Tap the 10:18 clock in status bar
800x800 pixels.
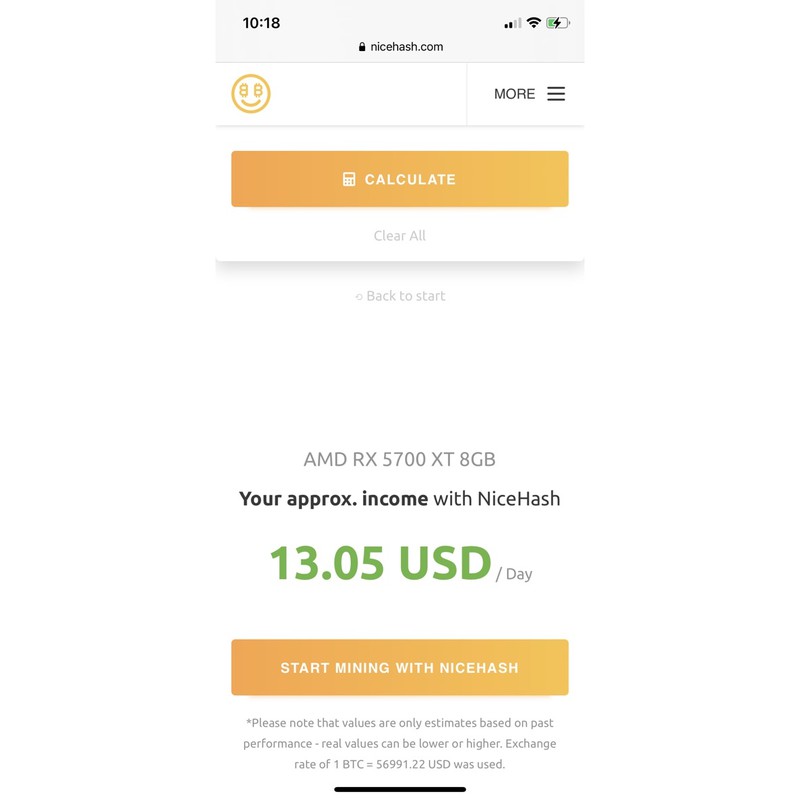coord(261,23)
